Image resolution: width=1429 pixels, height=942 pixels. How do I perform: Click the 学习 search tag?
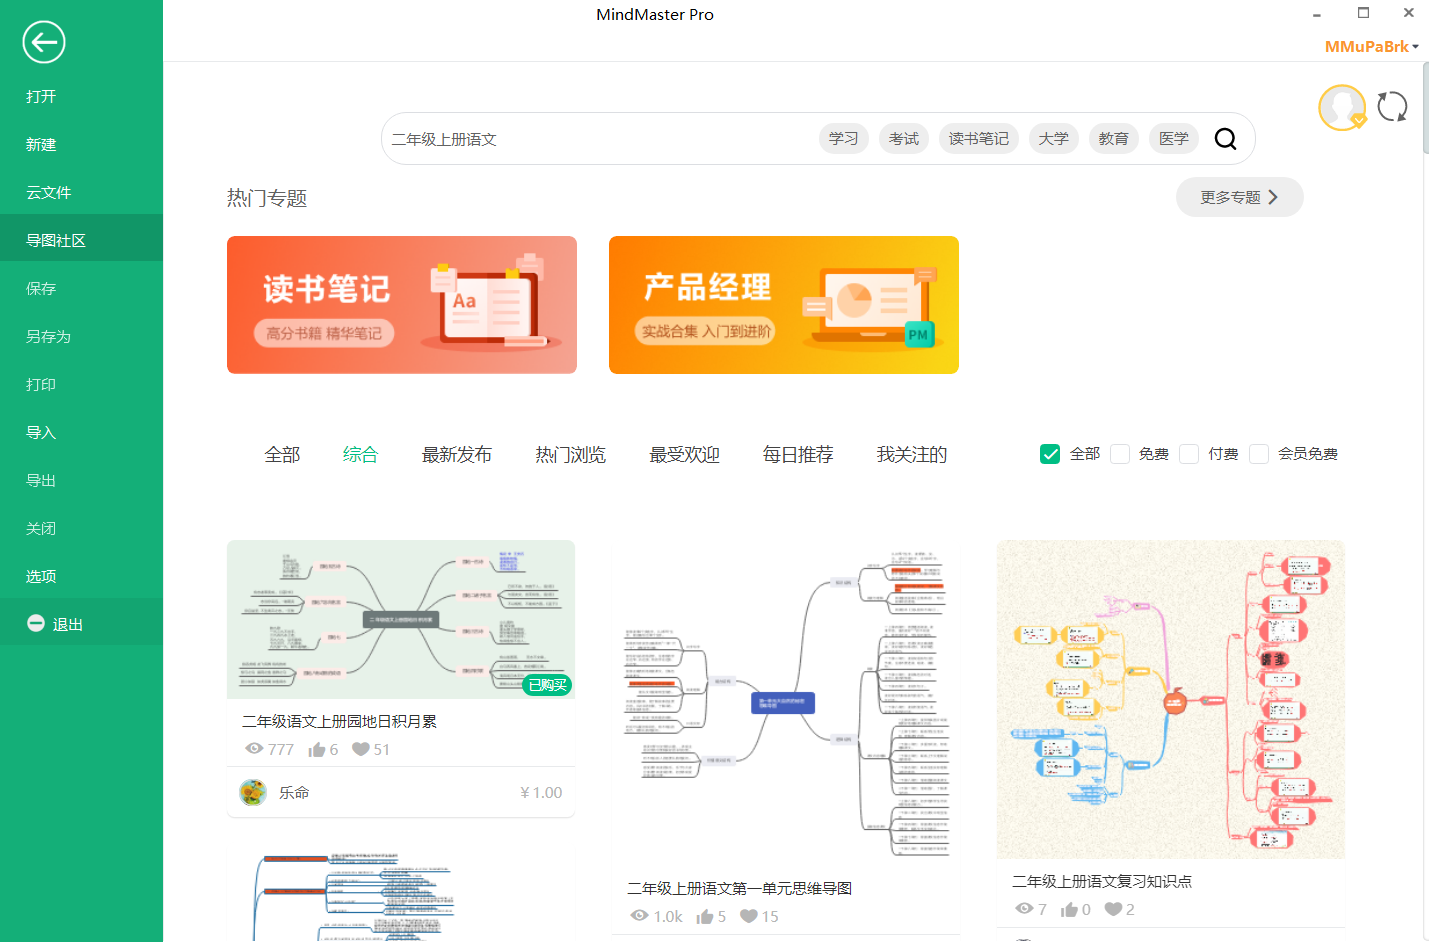pos(844,139)
